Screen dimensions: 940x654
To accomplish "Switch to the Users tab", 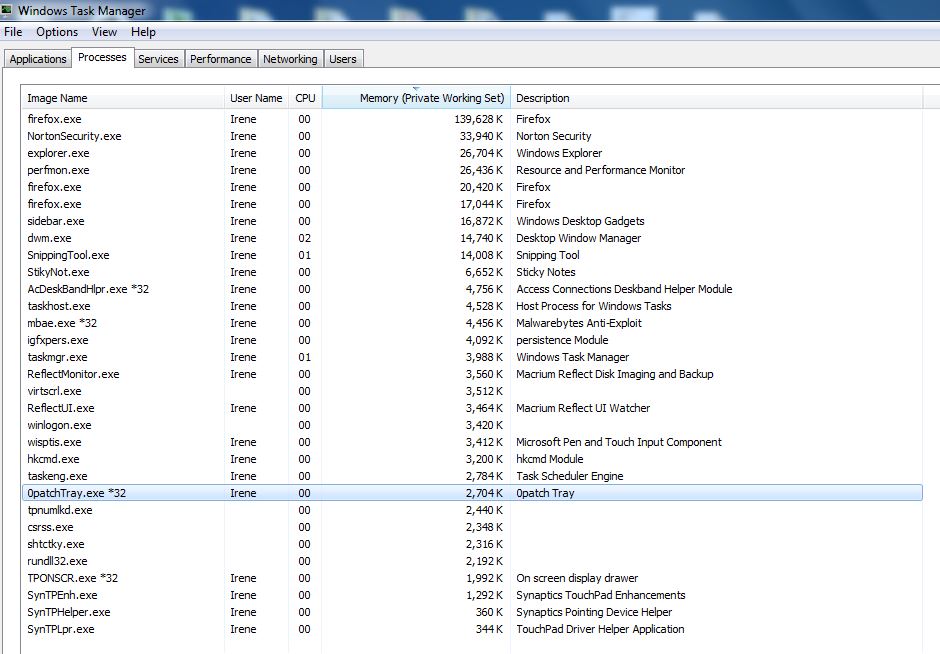I will [343, 59].
